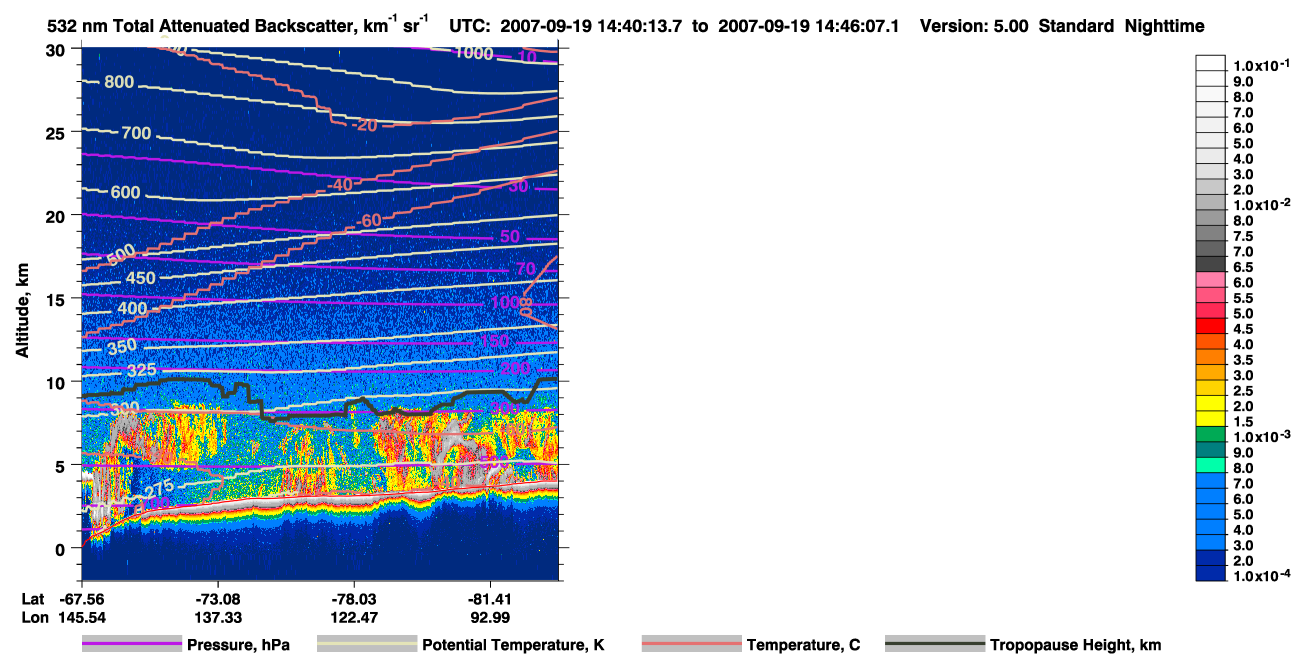Click the green colorbar swatch beside 1.0x10-3
This screenshot has height=667, width=1300.
click(1211, 434)
